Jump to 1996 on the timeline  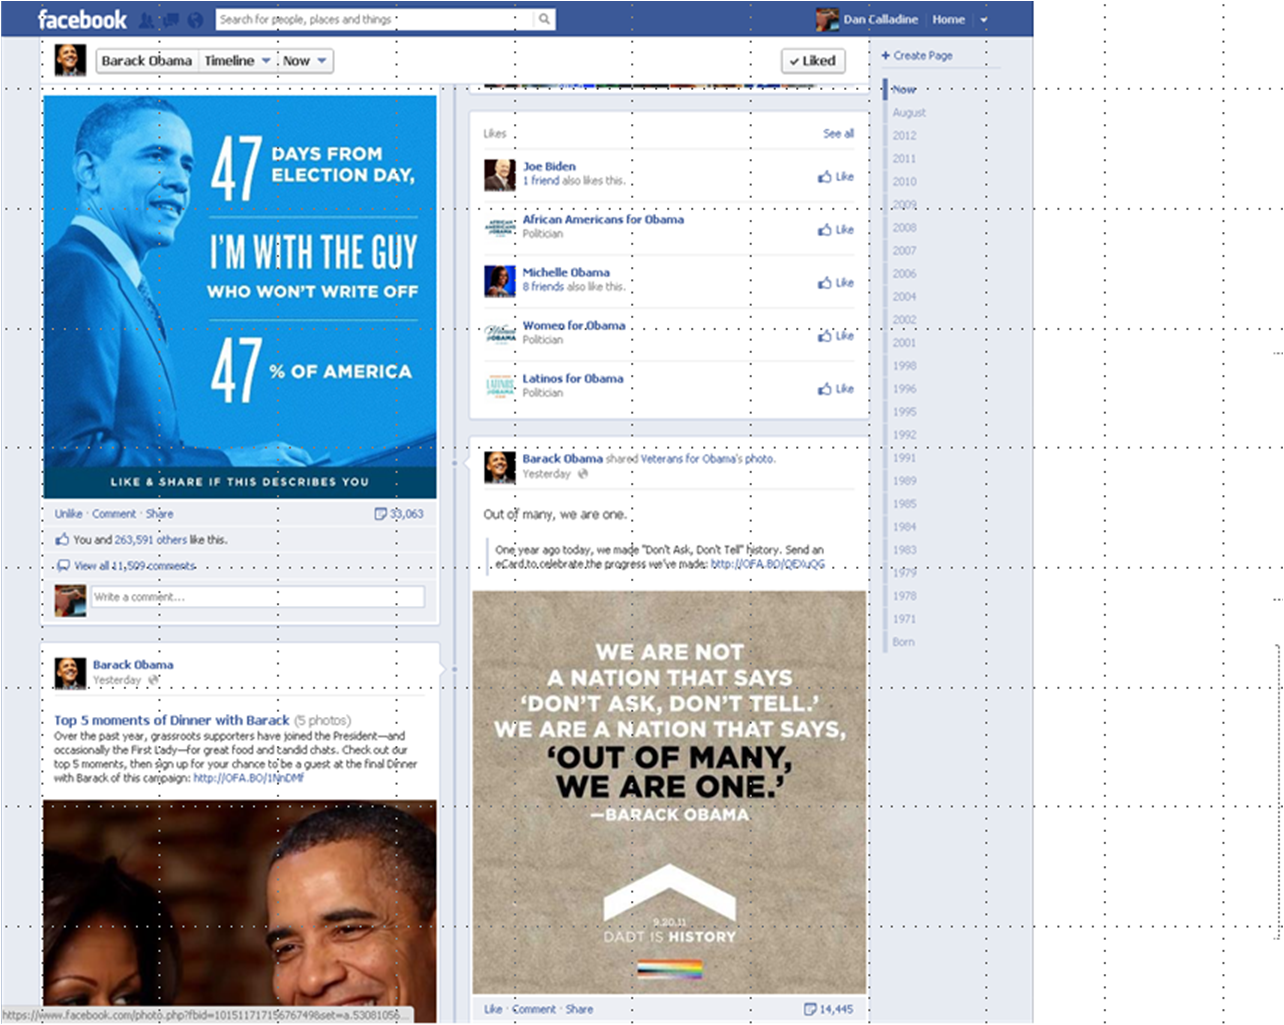pos(904,389)
